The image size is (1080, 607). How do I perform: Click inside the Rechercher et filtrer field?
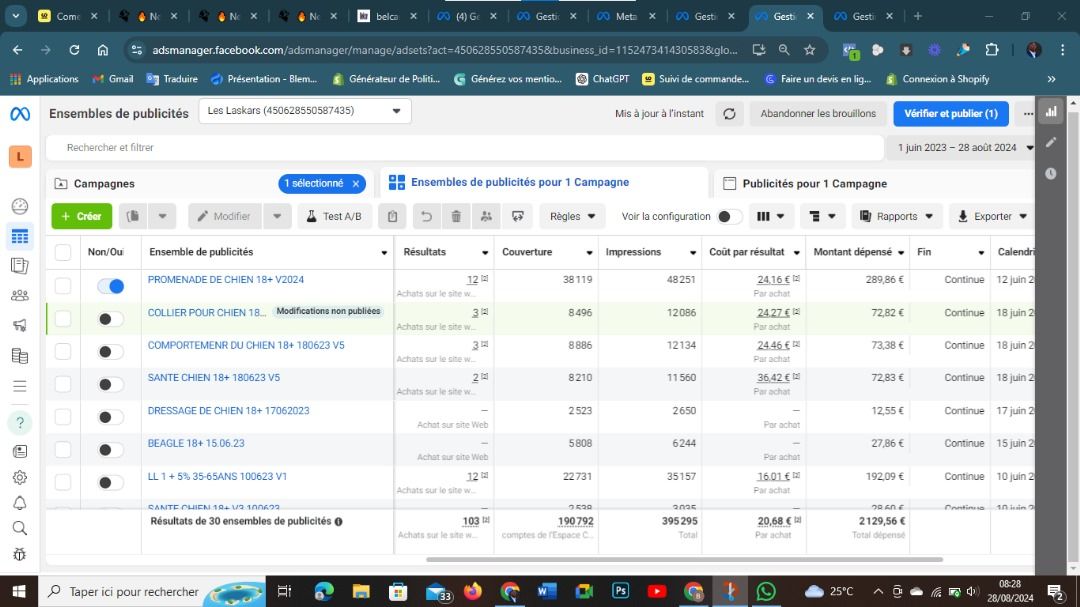click(465, 147)
